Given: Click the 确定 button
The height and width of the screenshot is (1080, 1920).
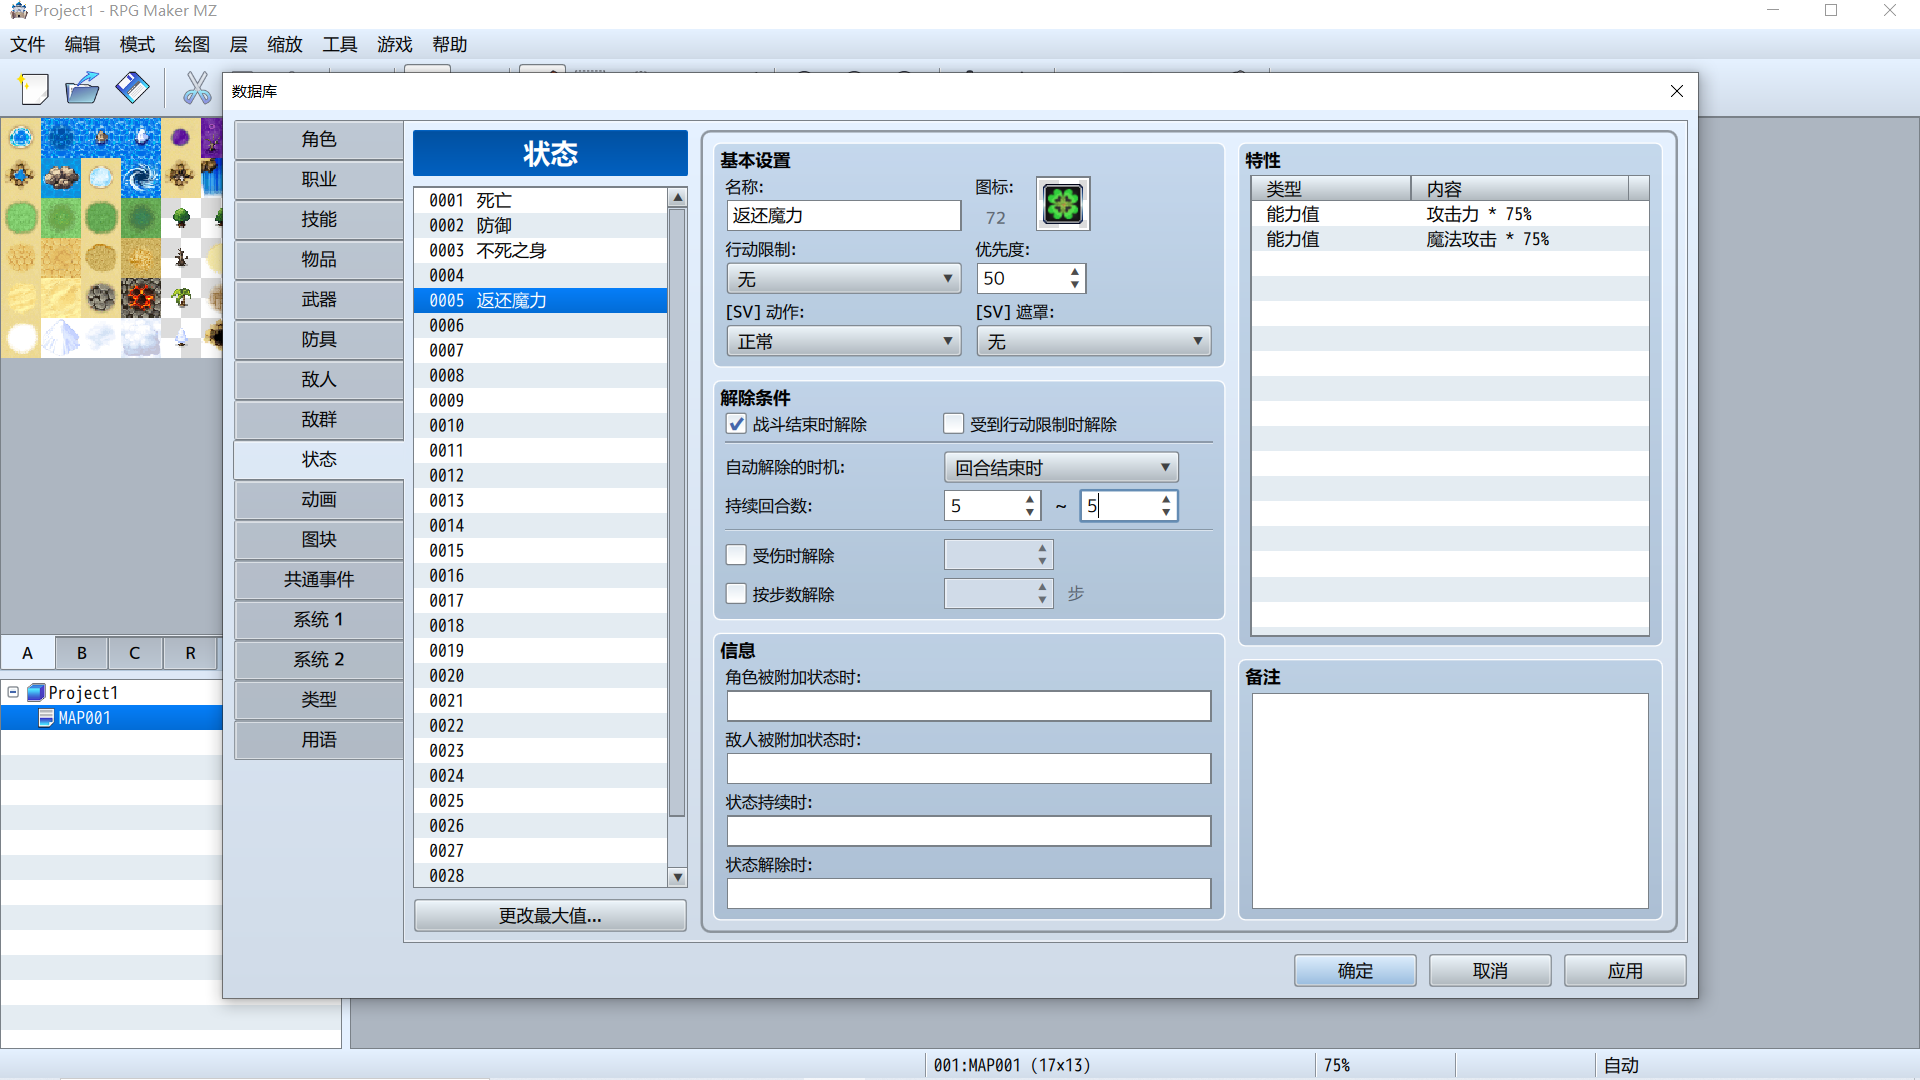Looking at the screenshot, I should [1355, 971].
